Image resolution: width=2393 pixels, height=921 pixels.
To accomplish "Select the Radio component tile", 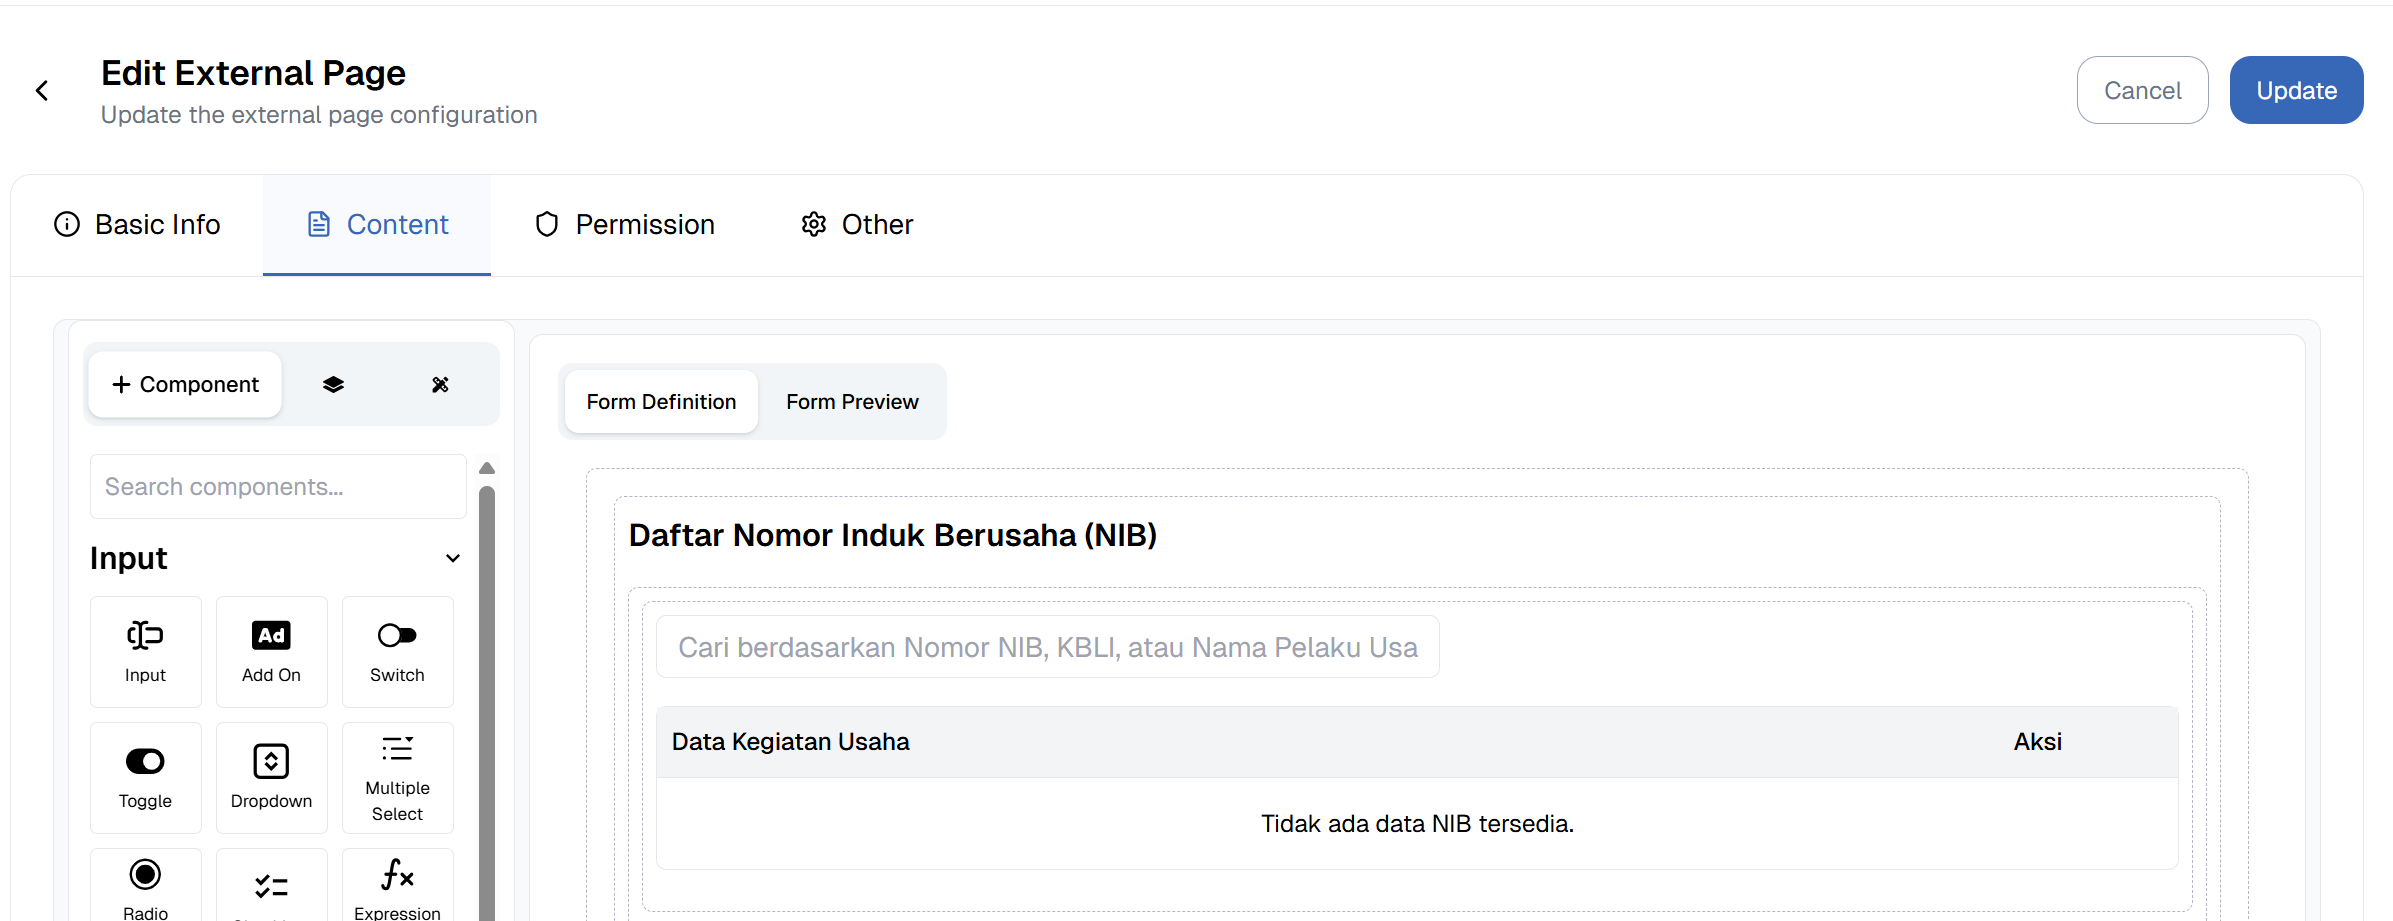I will point(145,886).
